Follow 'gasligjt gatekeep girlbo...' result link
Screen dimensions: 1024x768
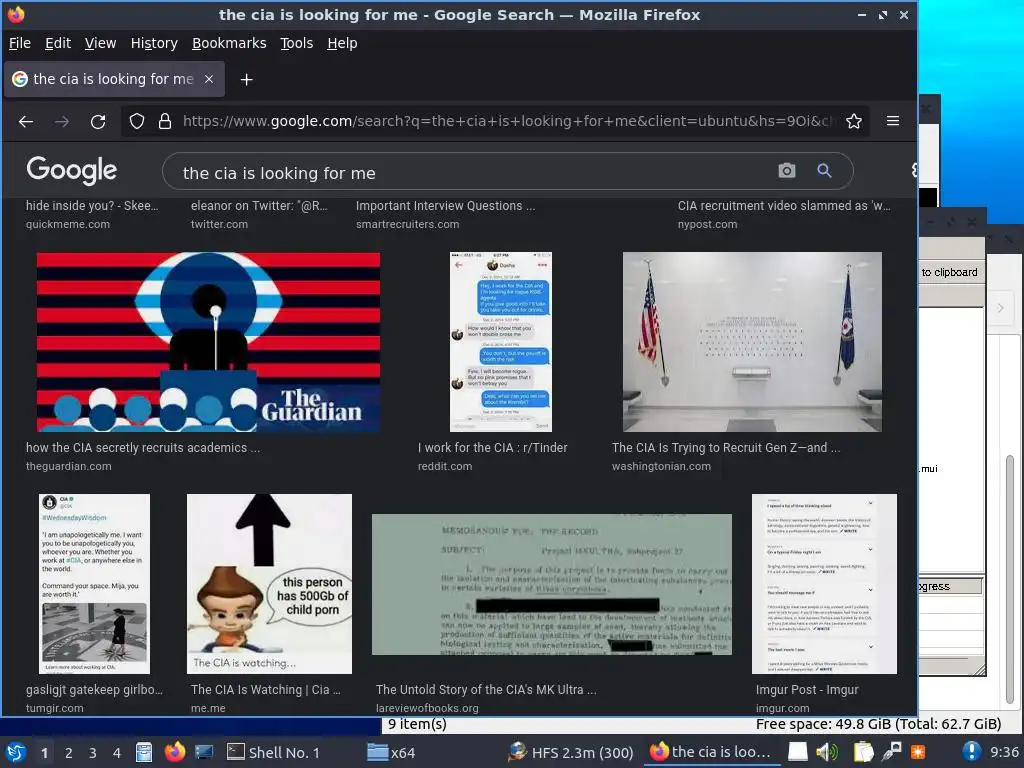(x=95, y=689)
